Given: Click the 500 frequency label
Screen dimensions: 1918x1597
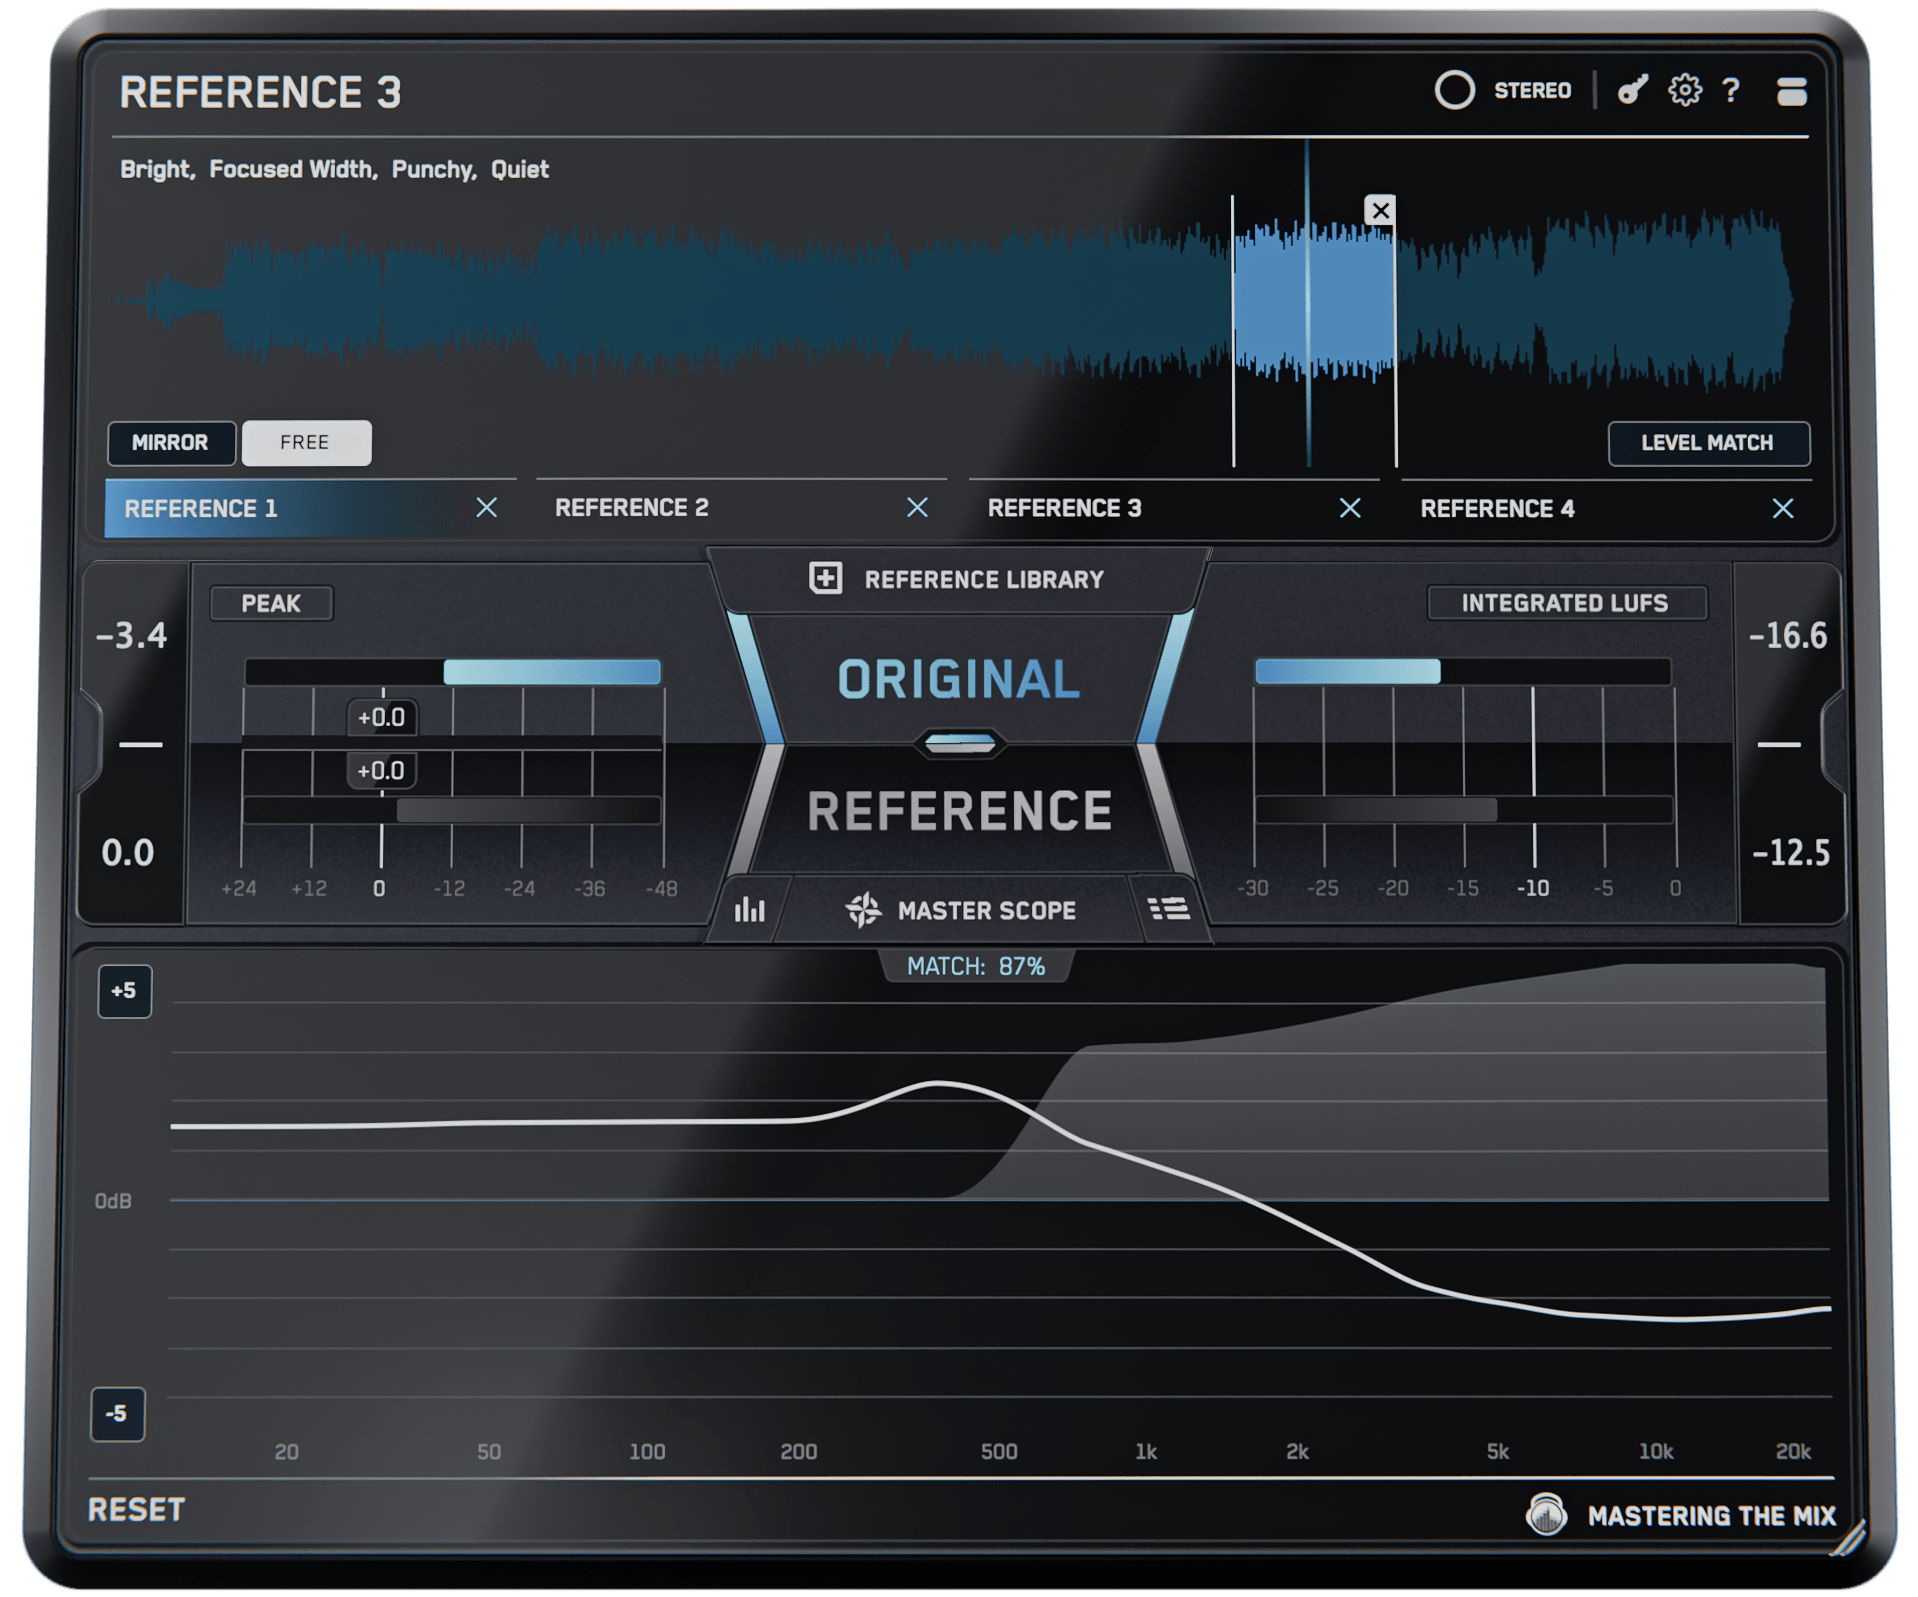Looking at the screenshot, I should coord(999,1451).
